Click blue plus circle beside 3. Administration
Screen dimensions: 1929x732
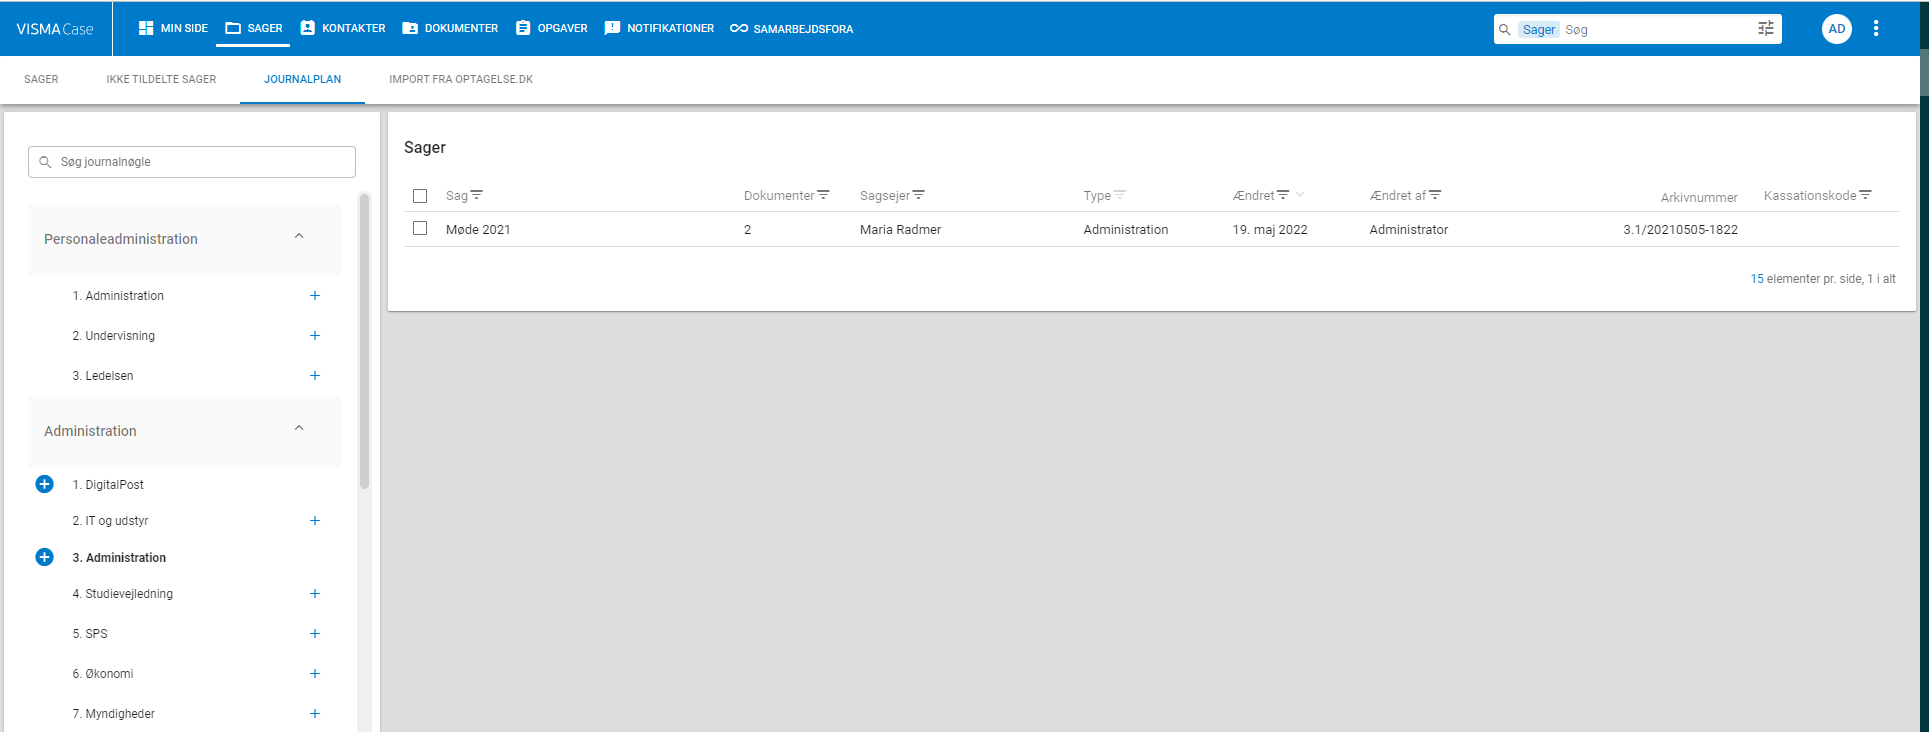(44, 557)
